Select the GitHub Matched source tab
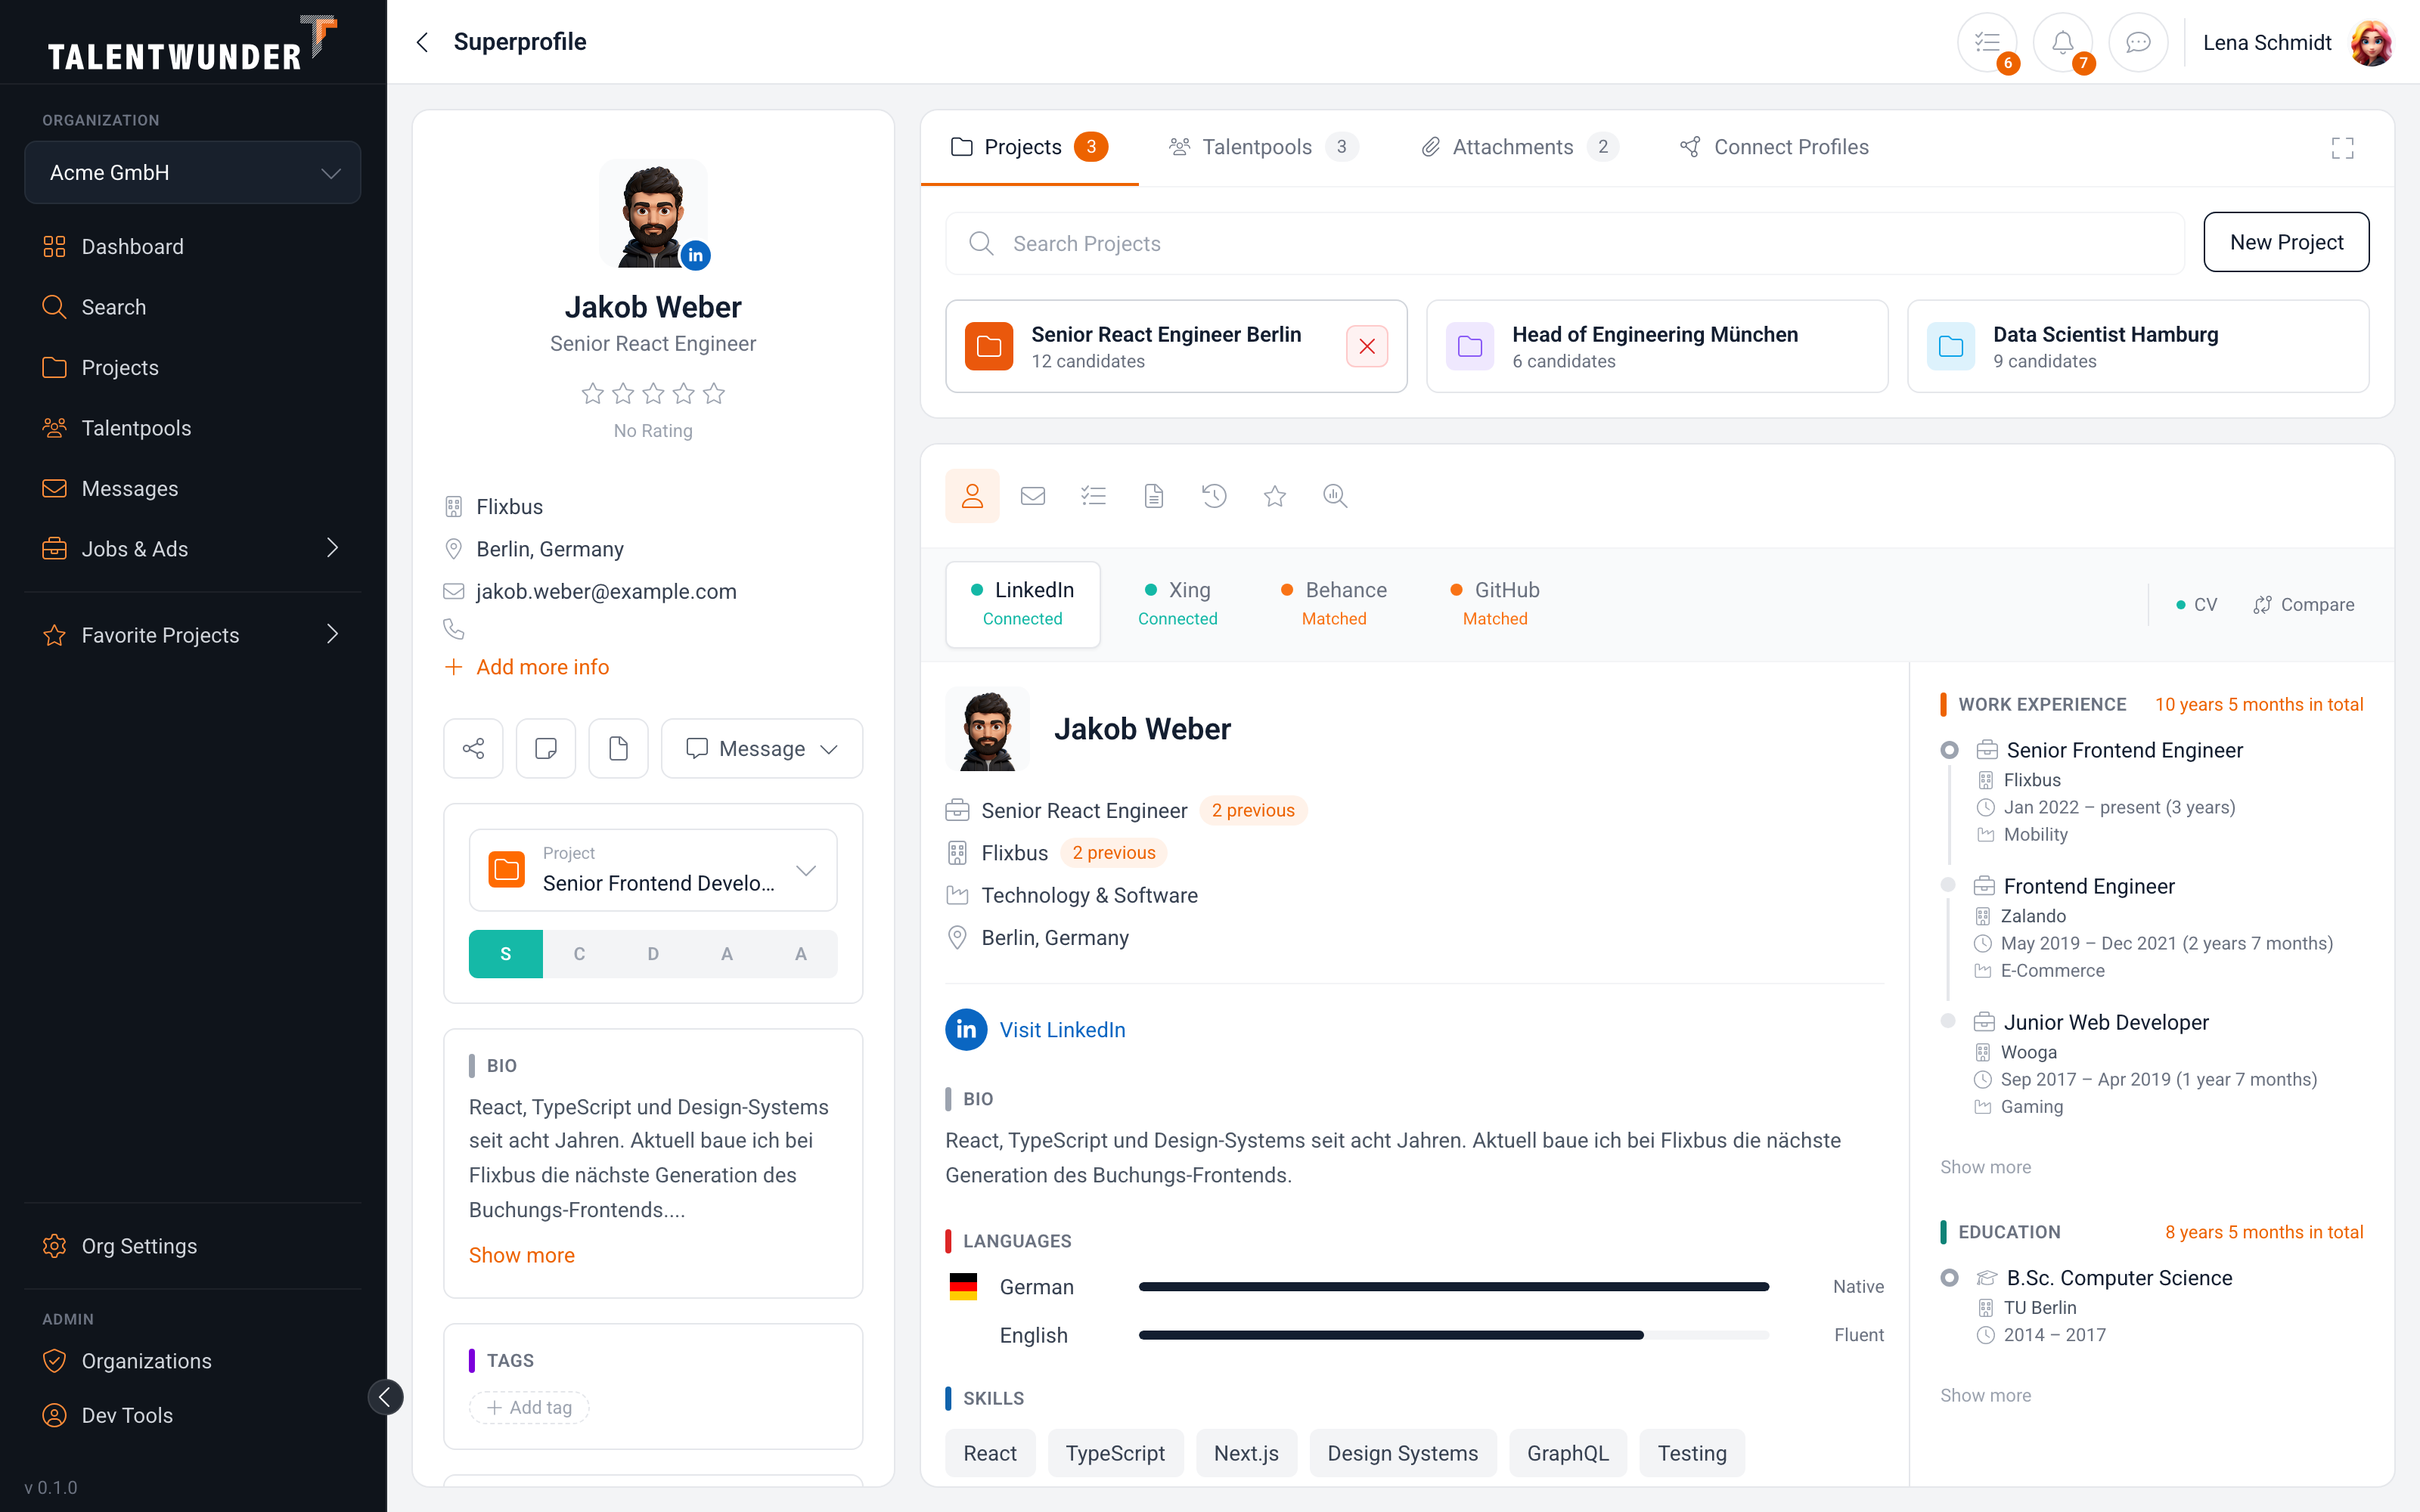The image size is (2420, 1512). pos(1495,604)
